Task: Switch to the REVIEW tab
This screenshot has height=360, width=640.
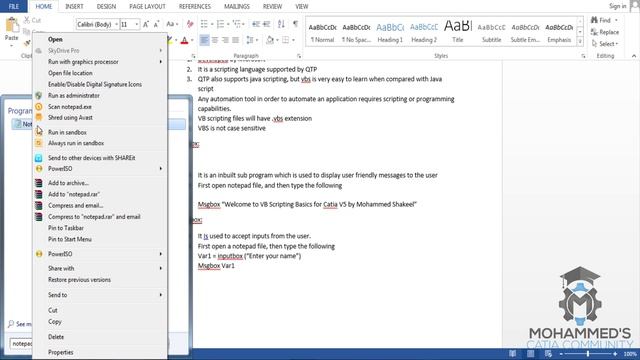Action: click(x=272, y=7)
